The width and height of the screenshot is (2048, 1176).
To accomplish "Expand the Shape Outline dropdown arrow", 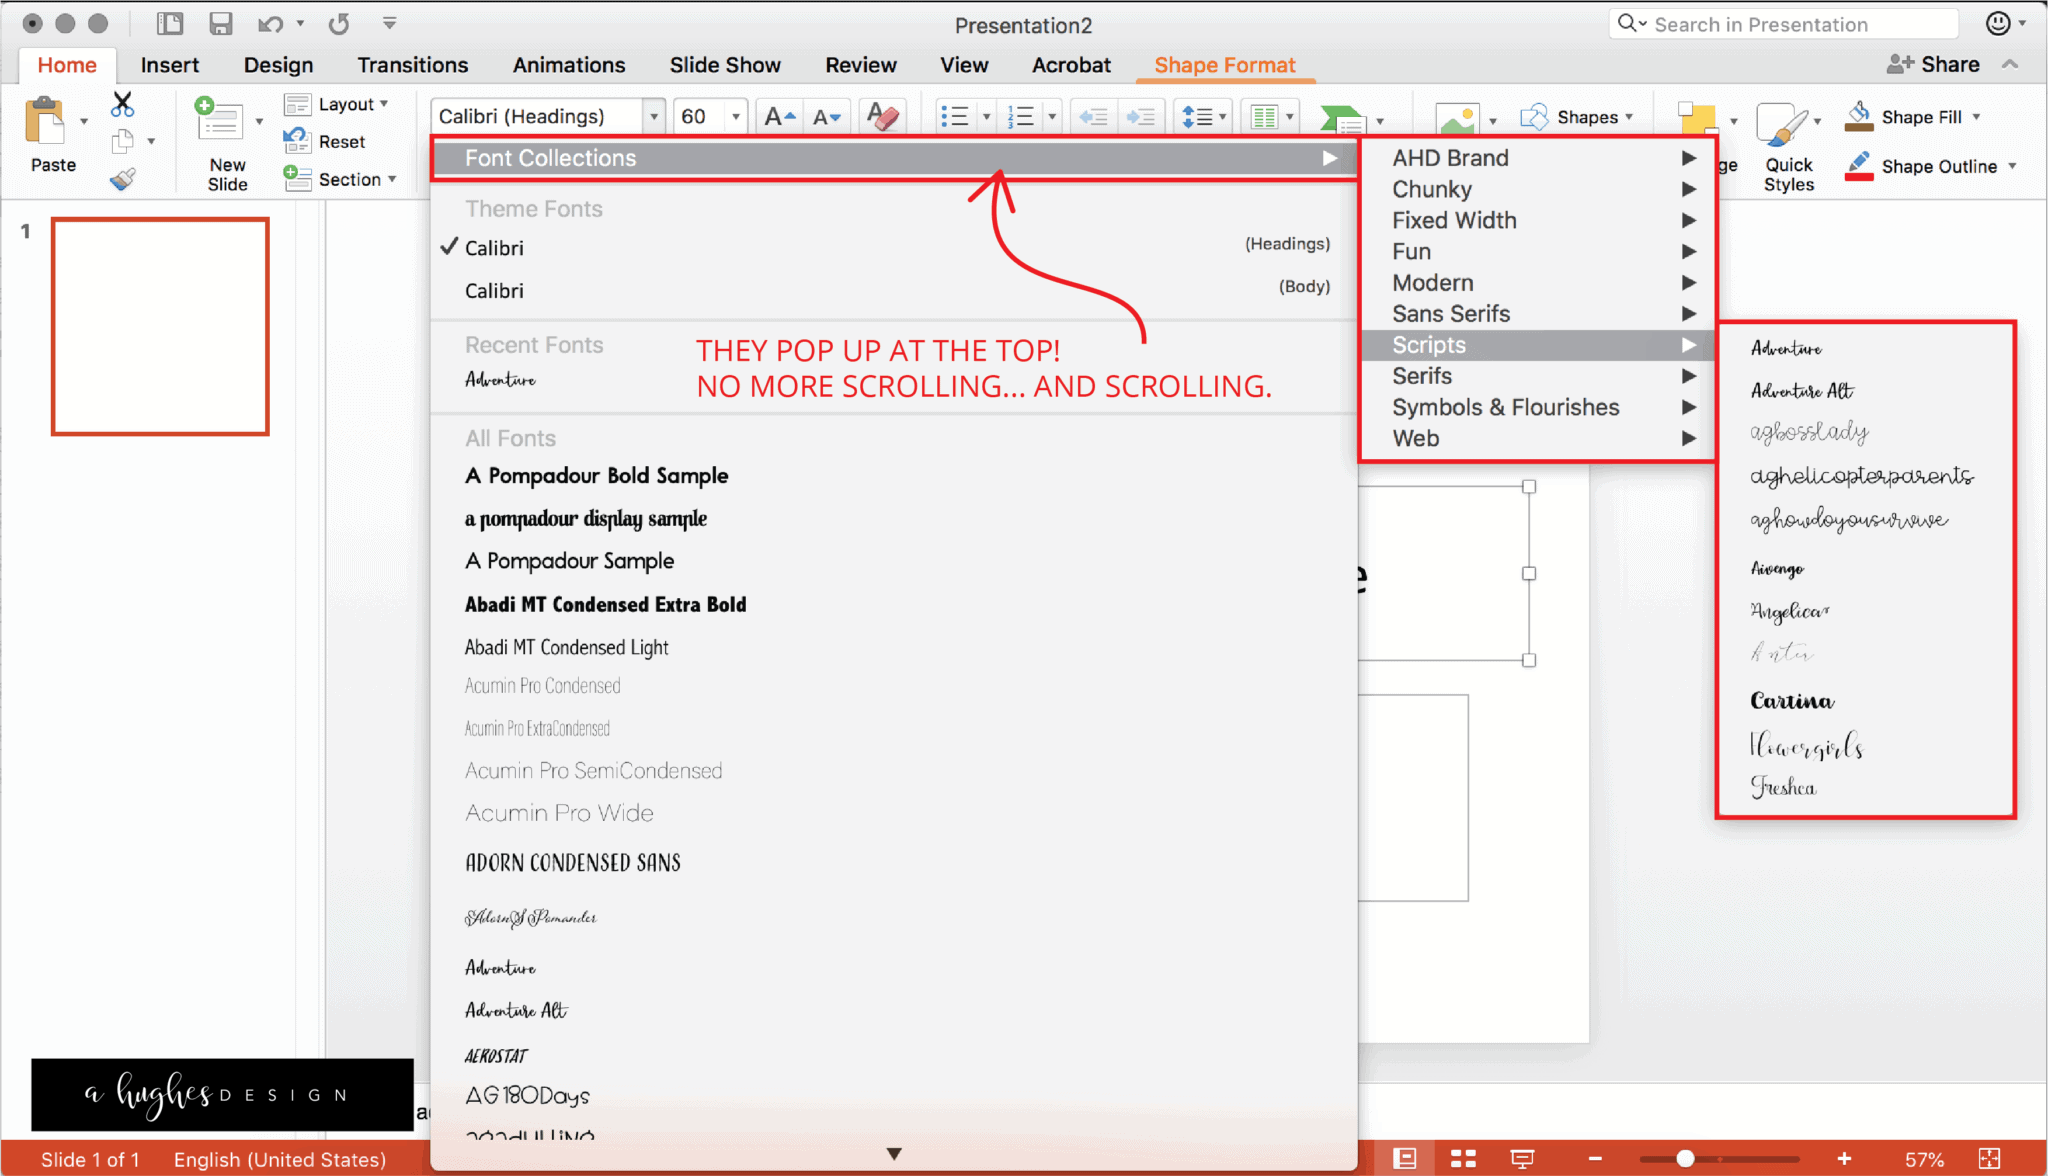I will (2012, 166).
